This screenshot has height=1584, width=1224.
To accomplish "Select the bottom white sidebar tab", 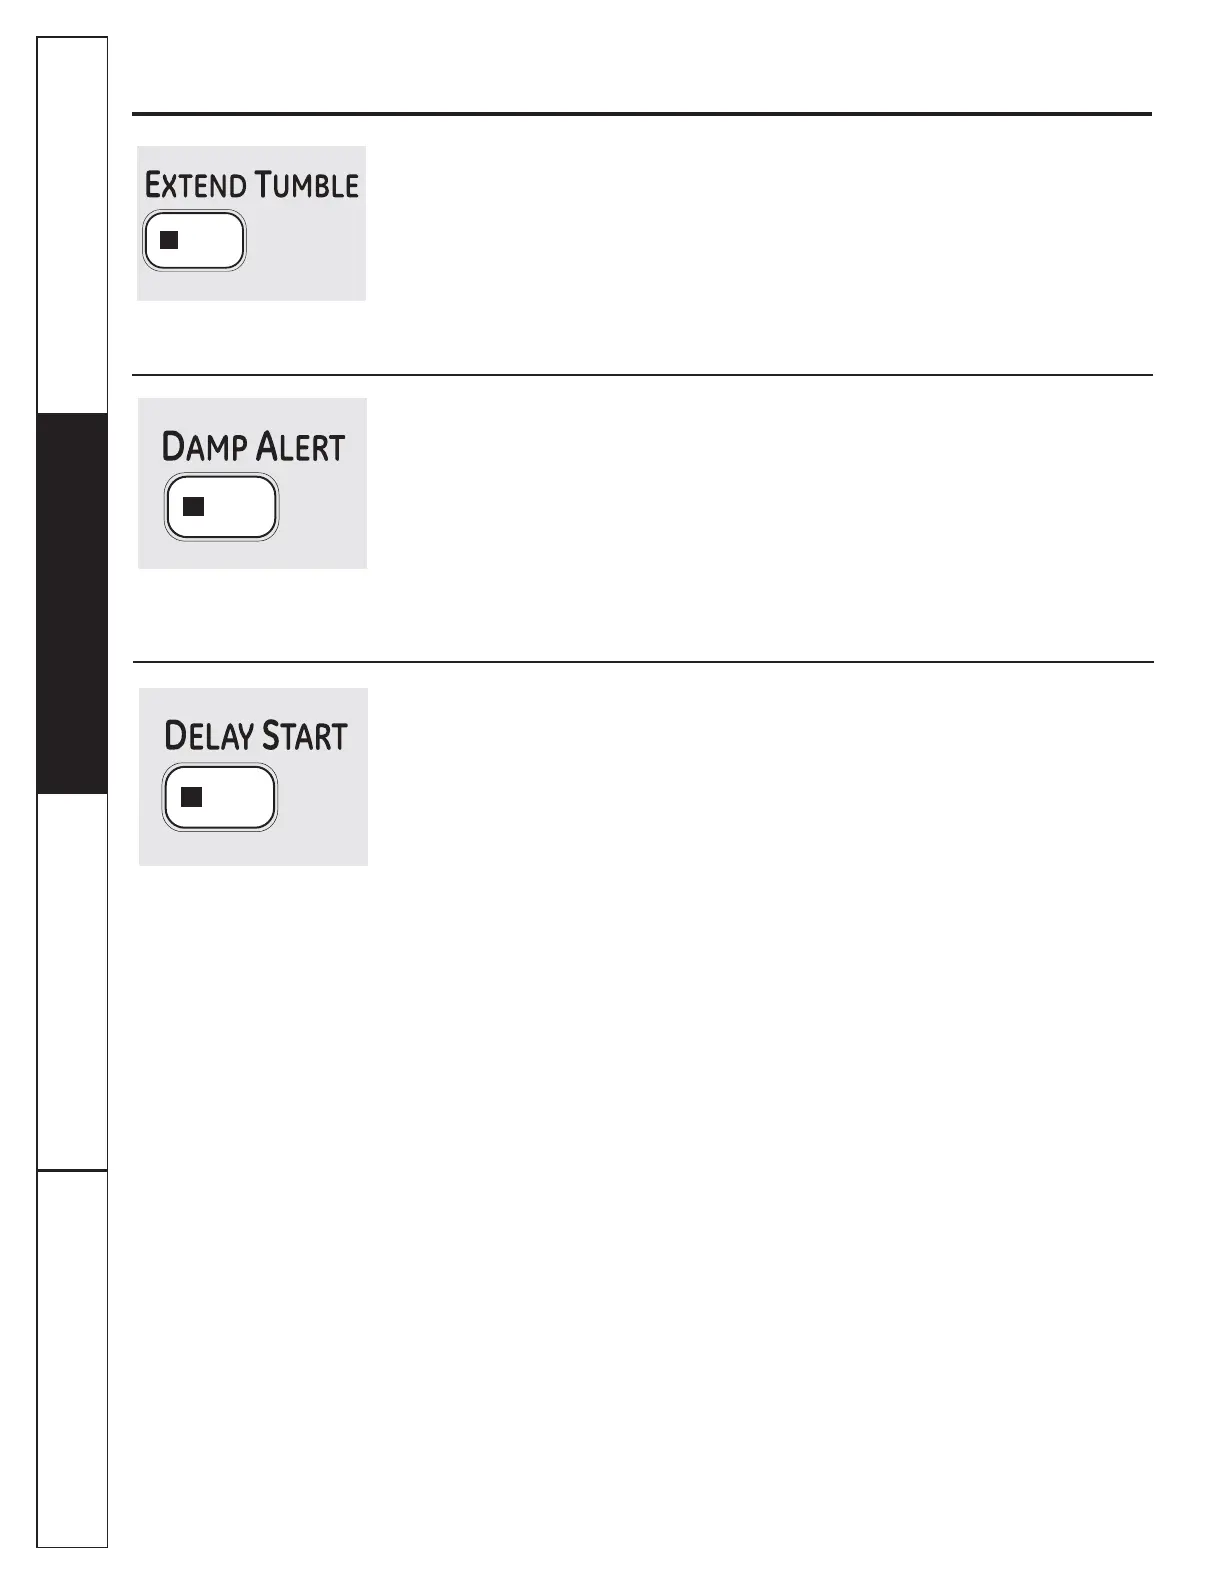I will coord(72,1358).
